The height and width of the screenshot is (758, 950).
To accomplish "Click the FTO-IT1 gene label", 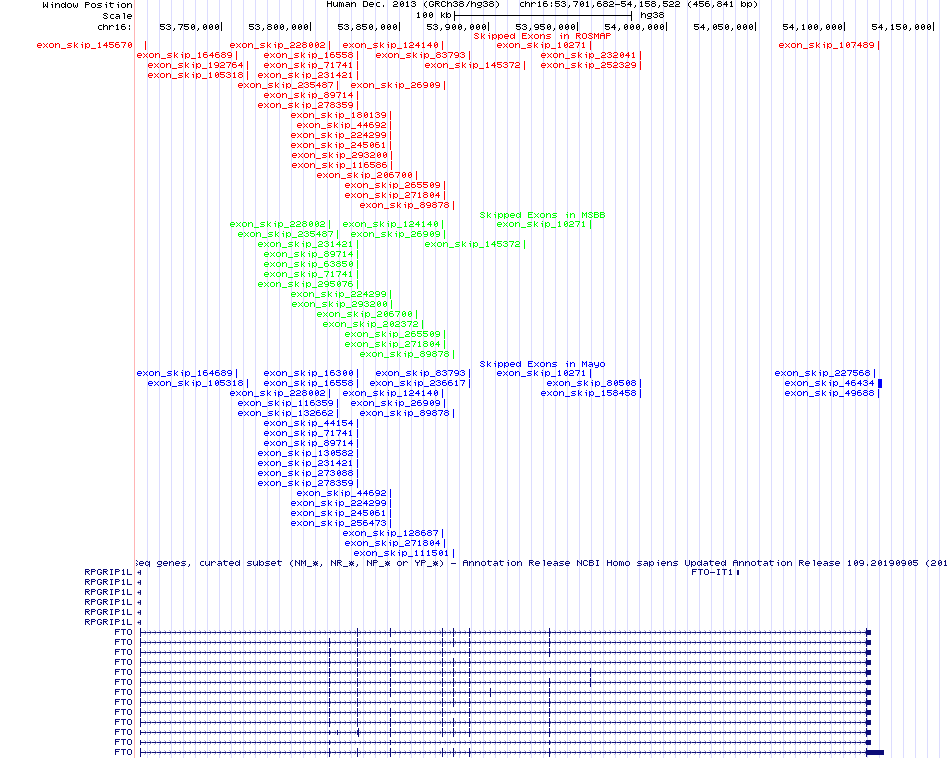I will point(712,573).
